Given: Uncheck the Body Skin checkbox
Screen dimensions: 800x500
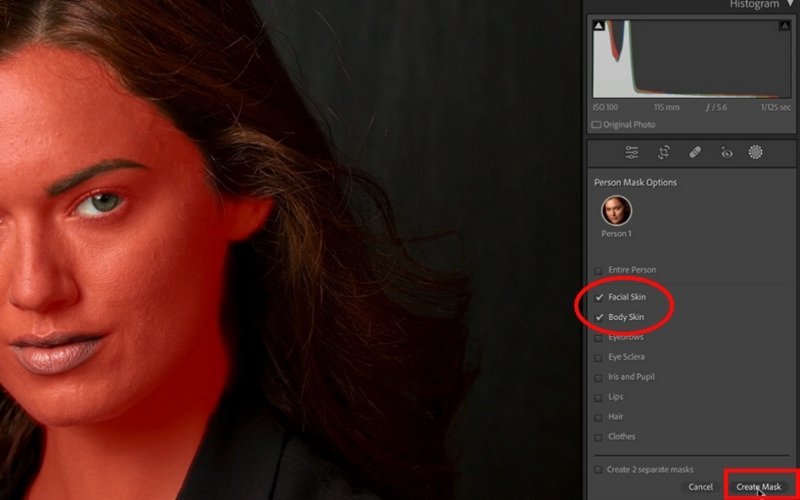Looking at the screenshot, I should click(599, 317).
